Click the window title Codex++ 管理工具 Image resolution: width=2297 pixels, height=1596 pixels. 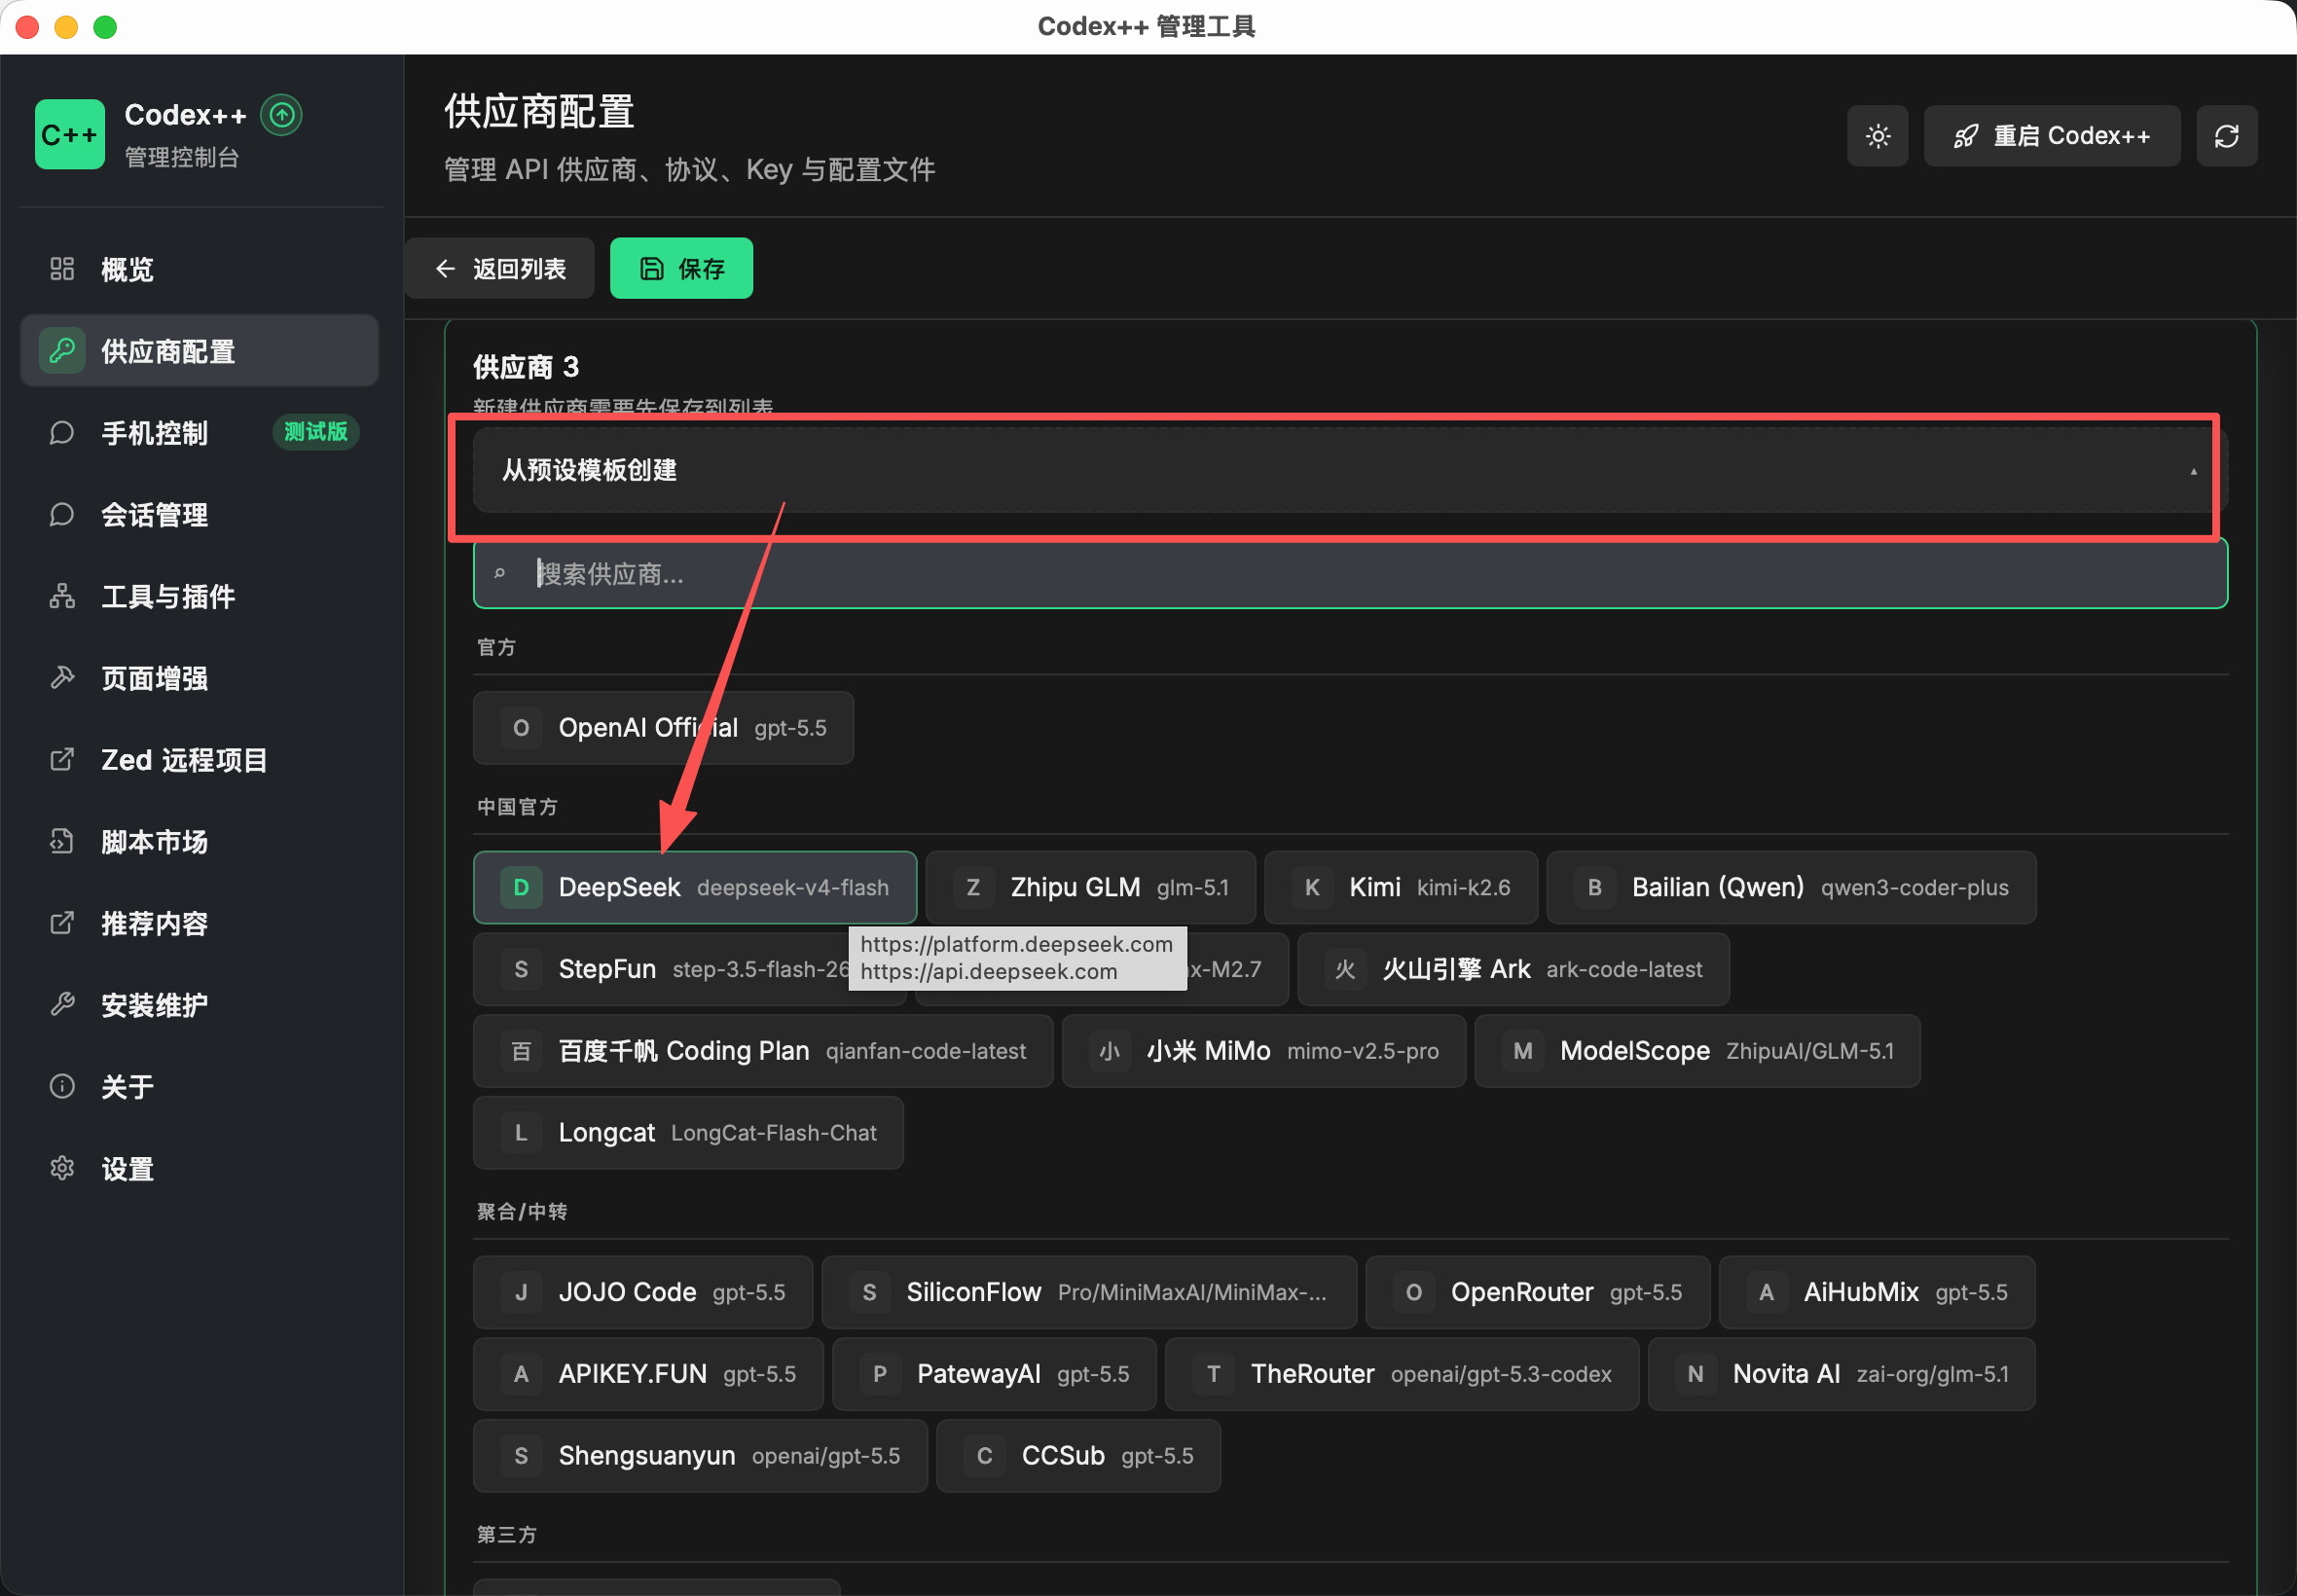tap(1146, 27)
